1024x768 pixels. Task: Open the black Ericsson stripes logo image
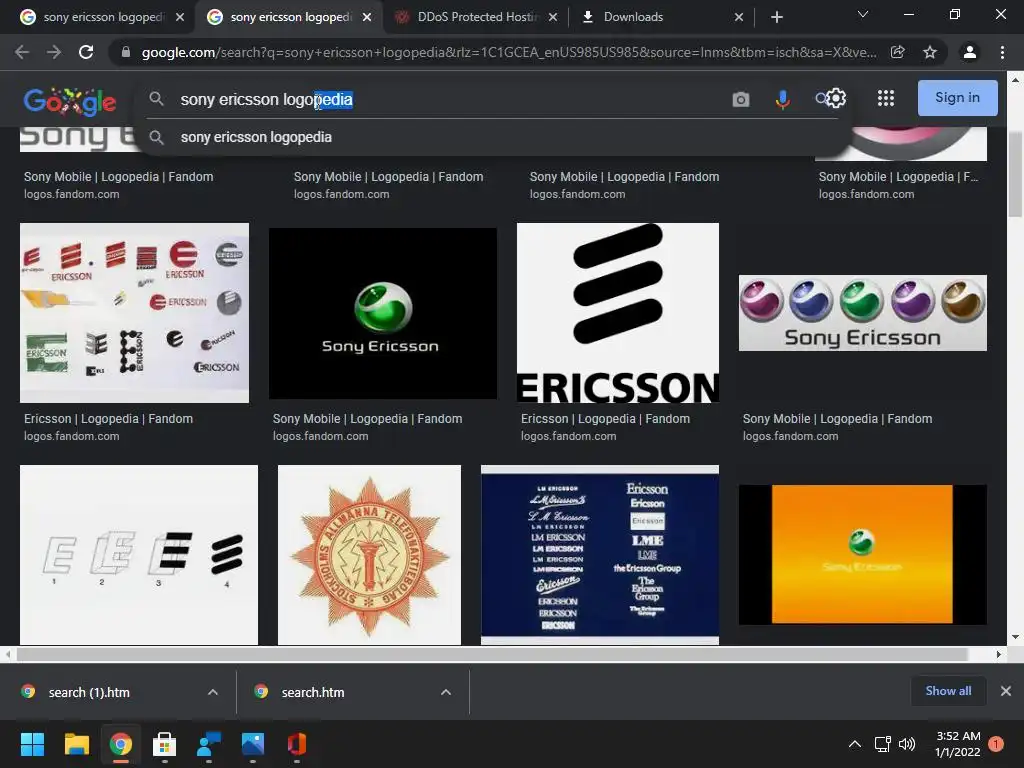[618, 313]
